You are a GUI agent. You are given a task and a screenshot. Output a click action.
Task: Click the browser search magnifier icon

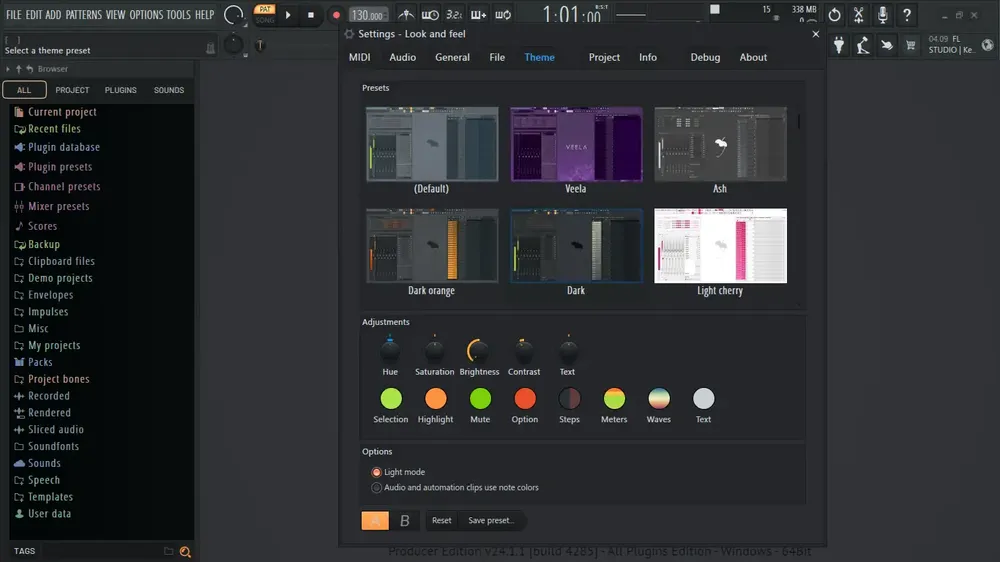[185, 552]
